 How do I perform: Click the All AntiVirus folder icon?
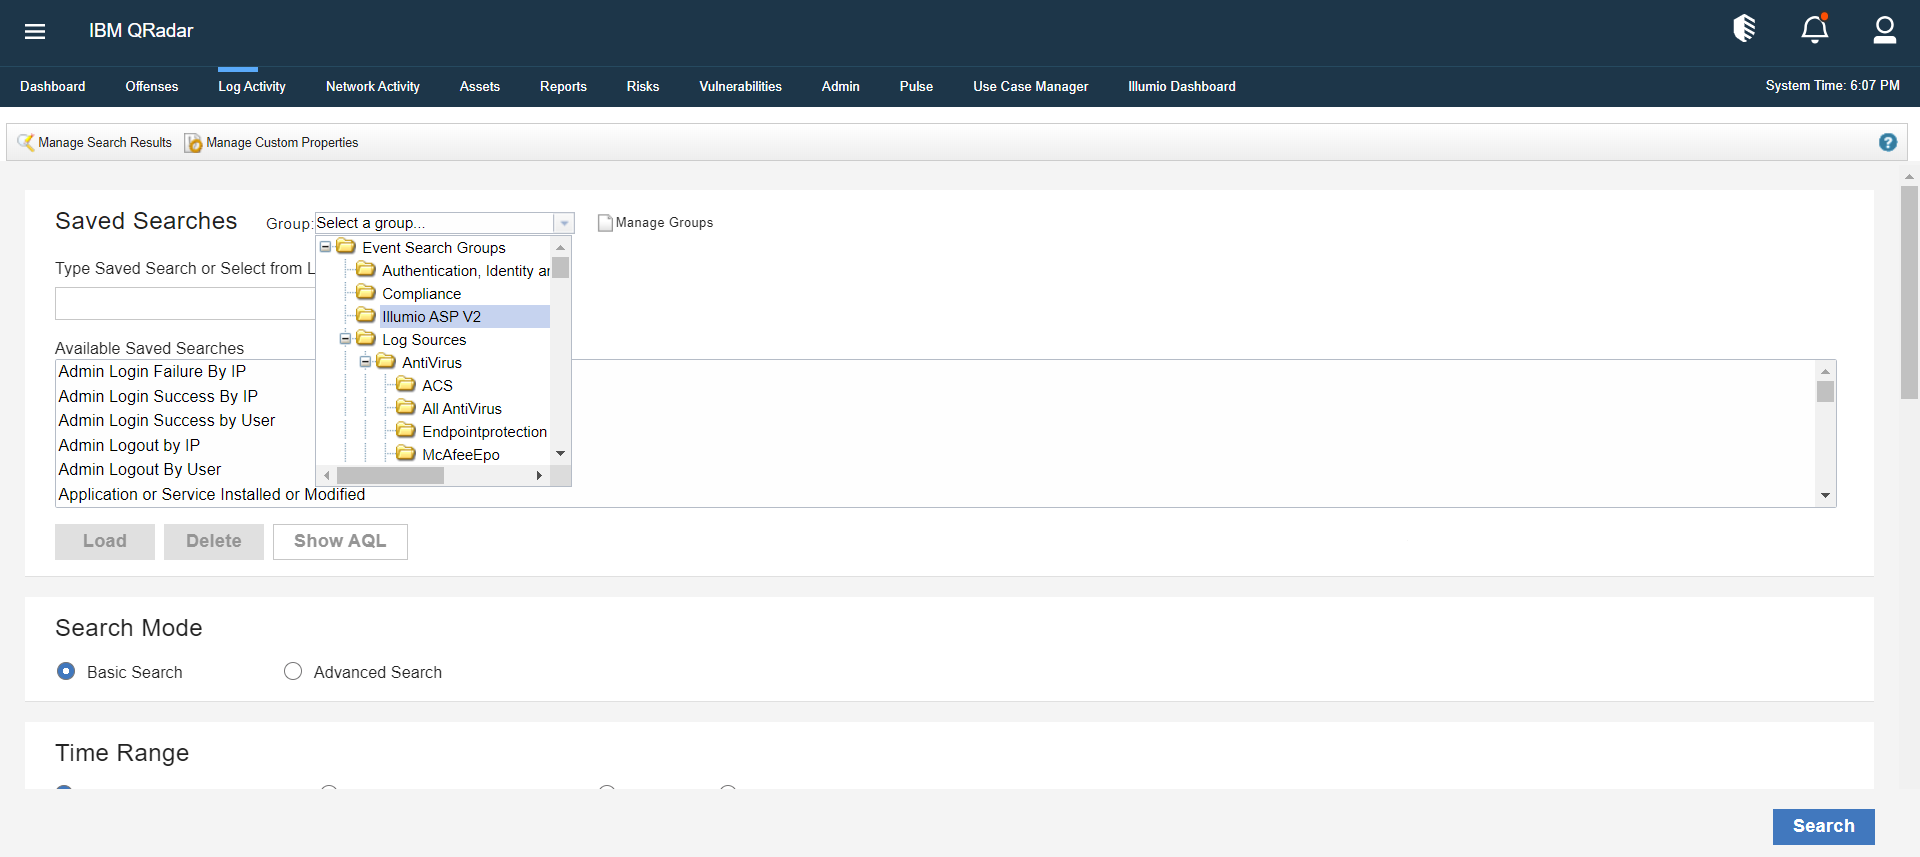(x=406, y=407)
